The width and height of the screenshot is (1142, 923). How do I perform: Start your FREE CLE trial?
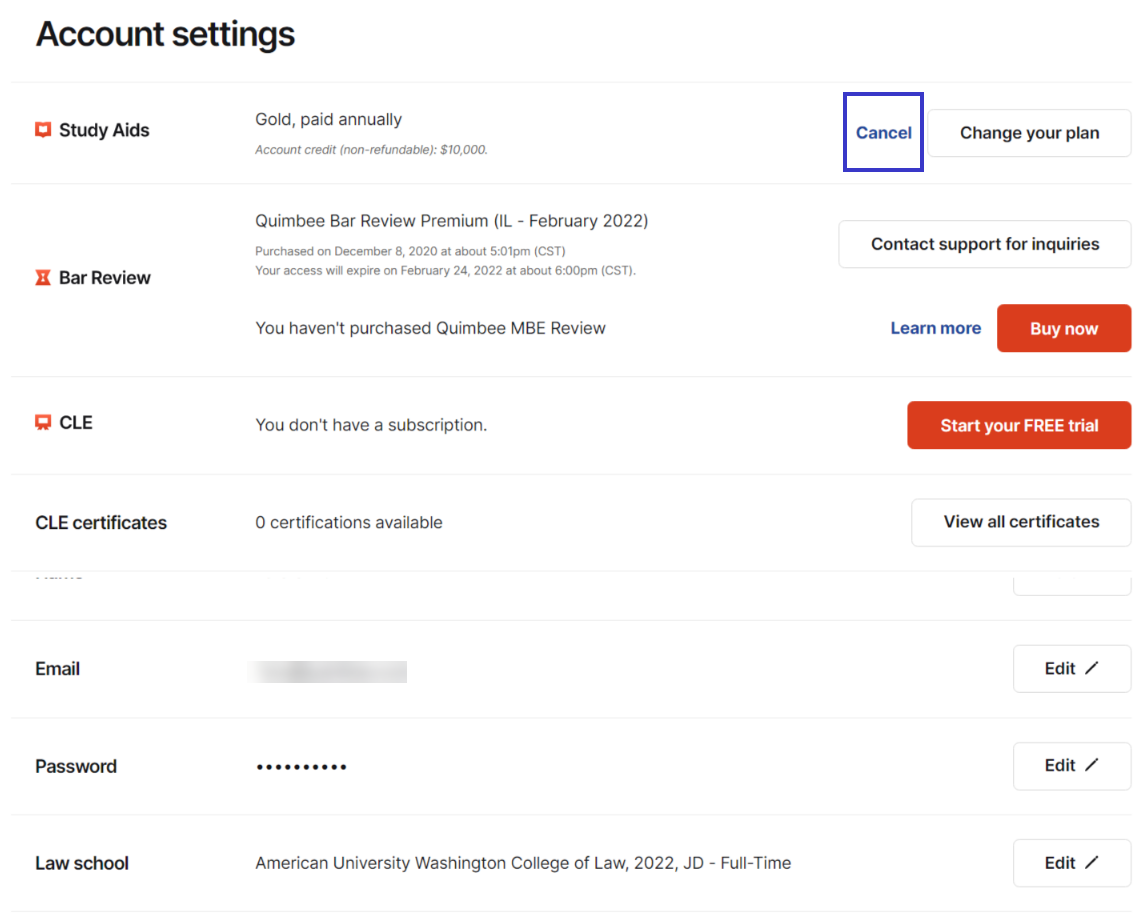(1019, 425)
